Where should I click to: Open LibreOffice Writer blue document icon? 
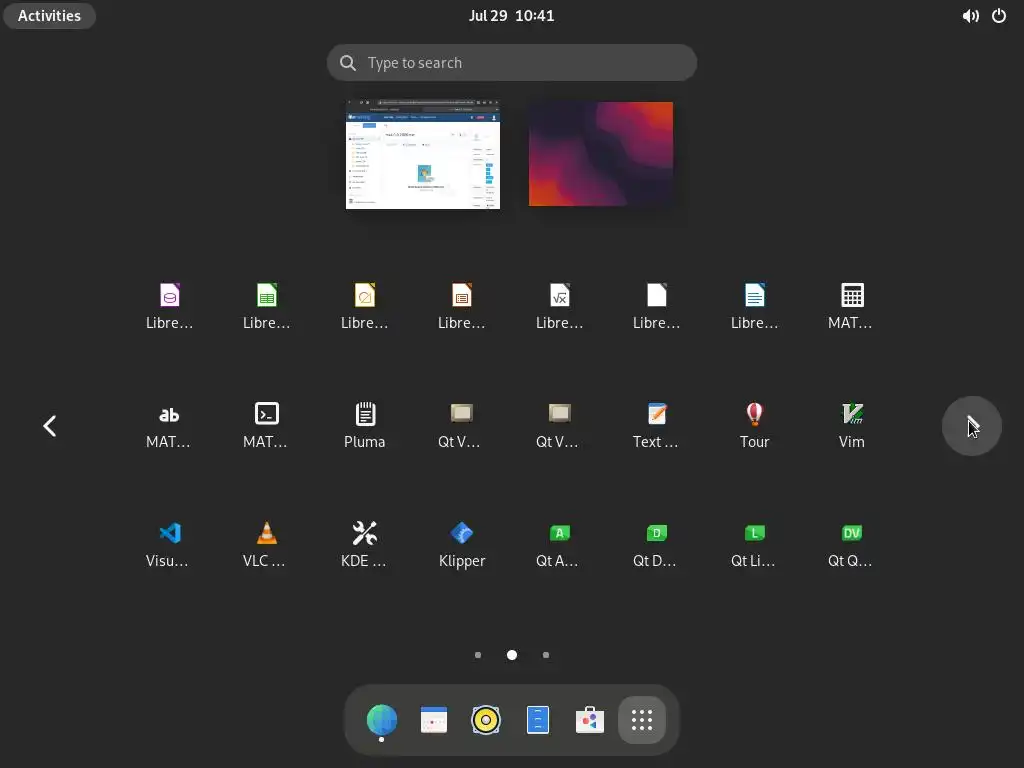click(x=754, y=295)
